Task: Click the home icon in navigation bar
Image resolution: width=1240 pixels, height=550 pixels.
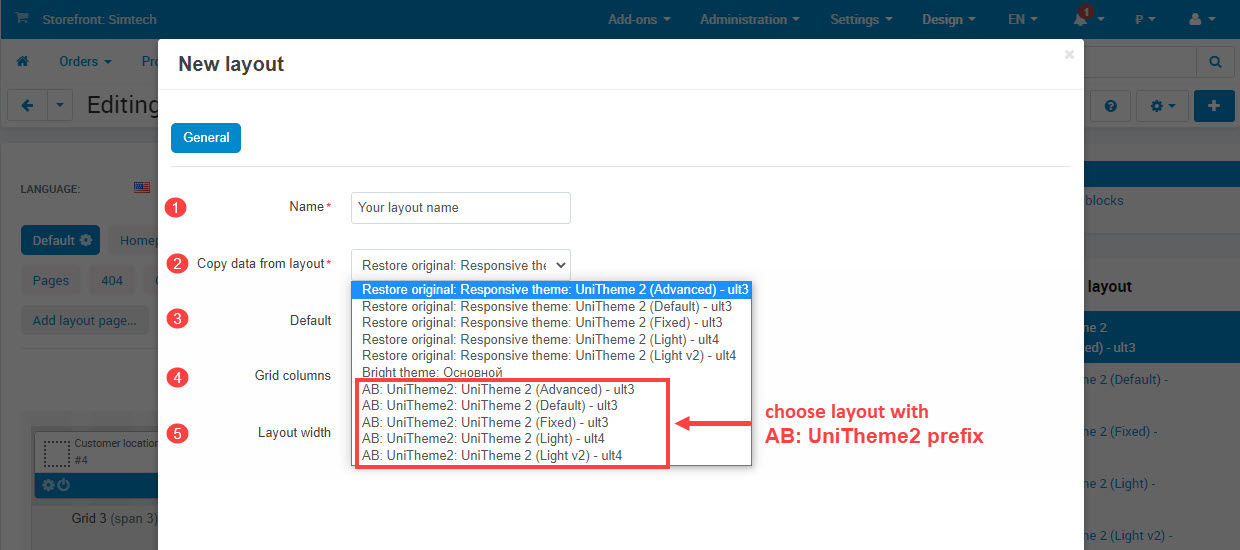Action: click(22, 62)
